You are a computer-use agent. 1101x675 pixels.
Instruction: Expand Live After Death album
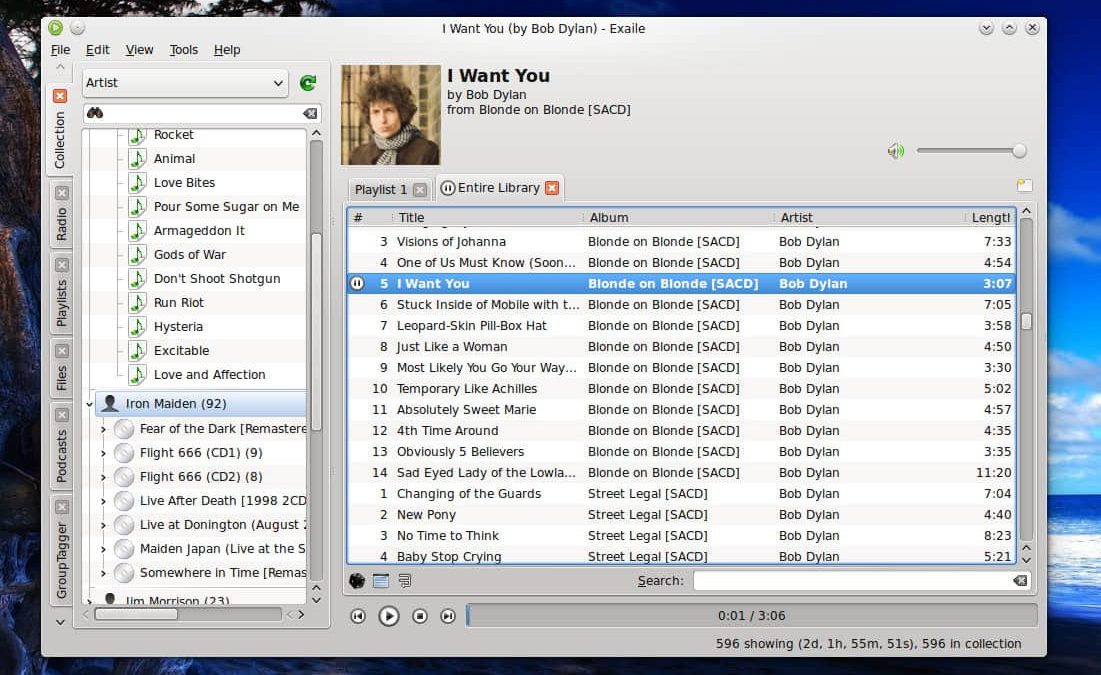pyautogui.click(x=103, y=501)
